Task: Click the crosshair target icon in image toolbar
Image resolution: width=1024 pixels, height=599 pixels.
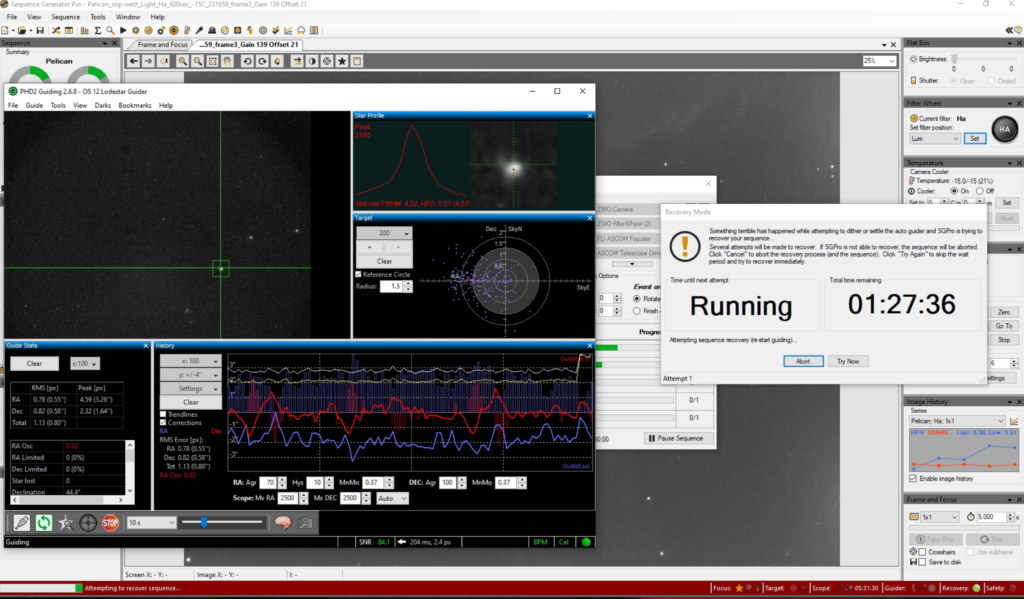Action: click(327, 61)
